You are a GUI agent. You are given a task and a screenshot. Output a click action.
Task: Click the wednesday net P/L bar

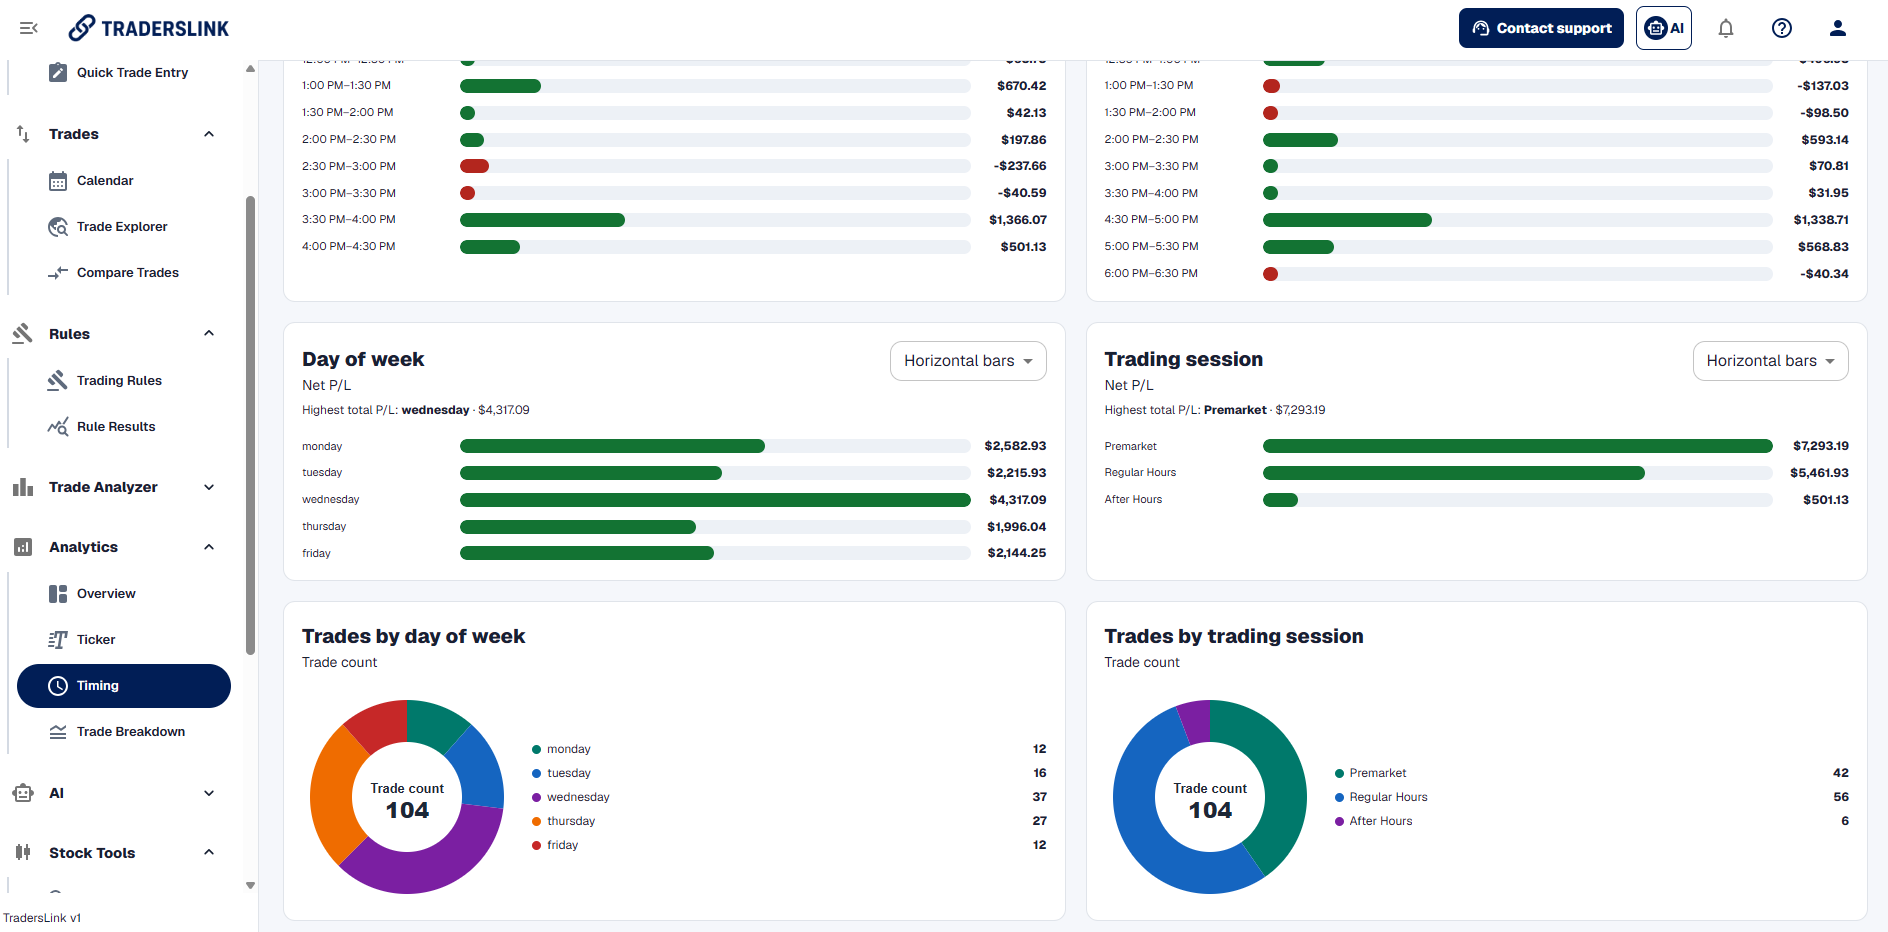715,500
